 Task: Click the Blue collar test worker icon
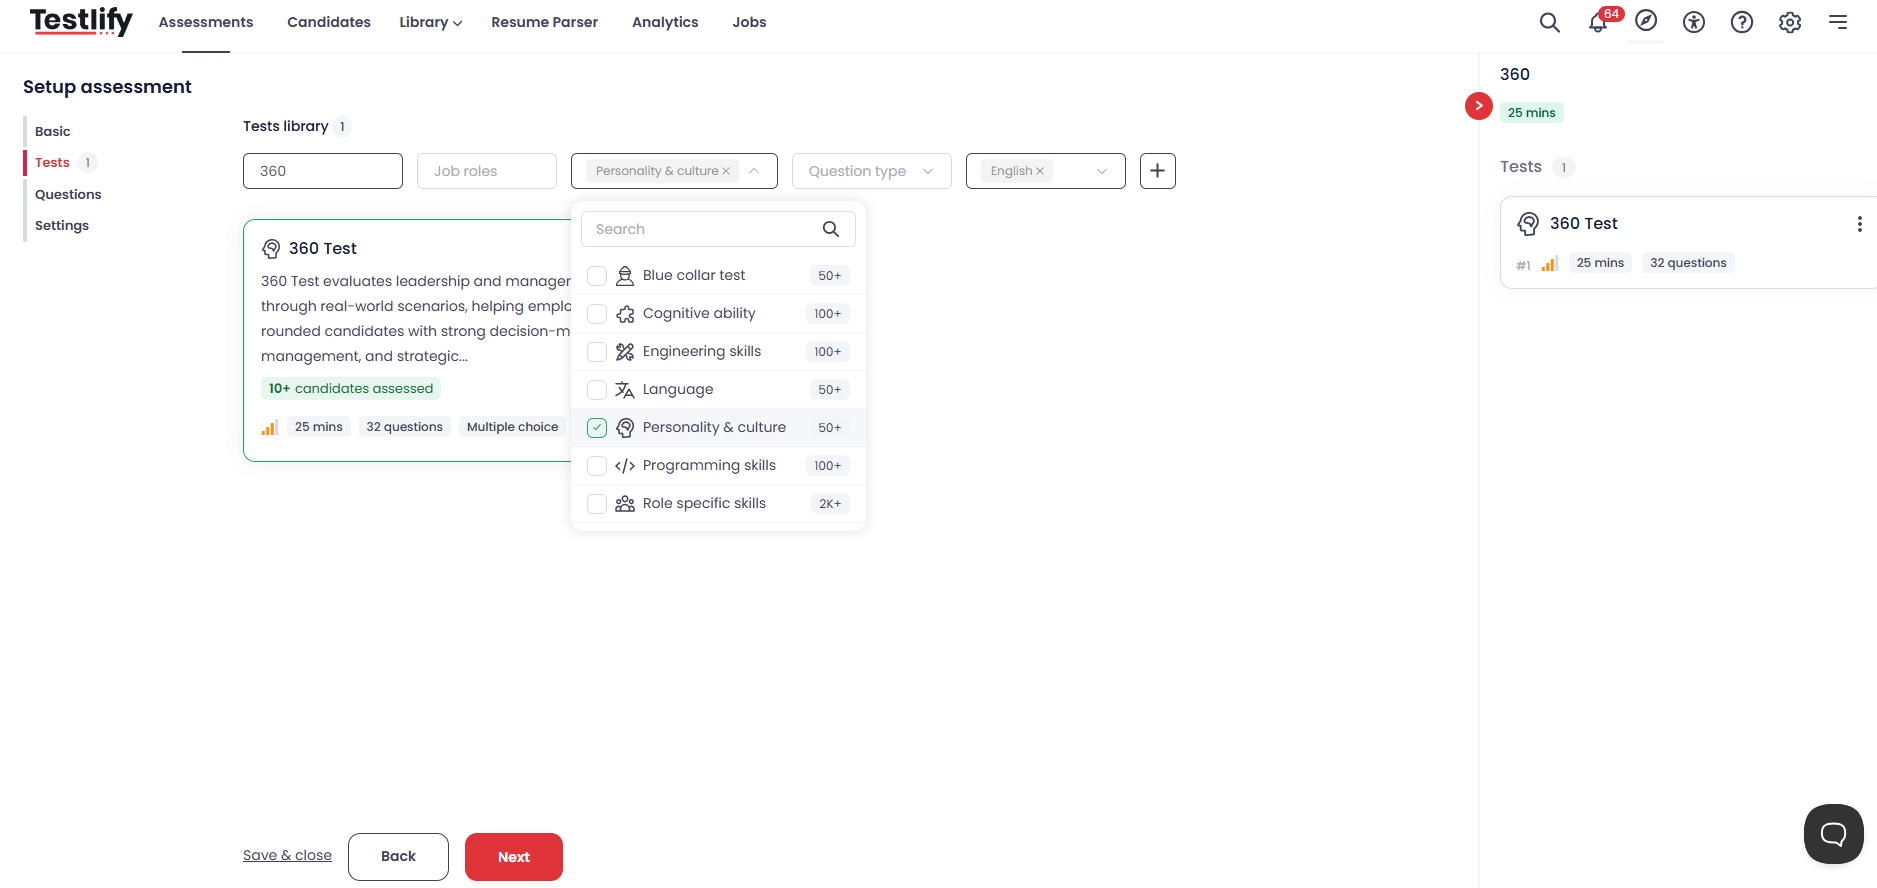pos(625,276)
